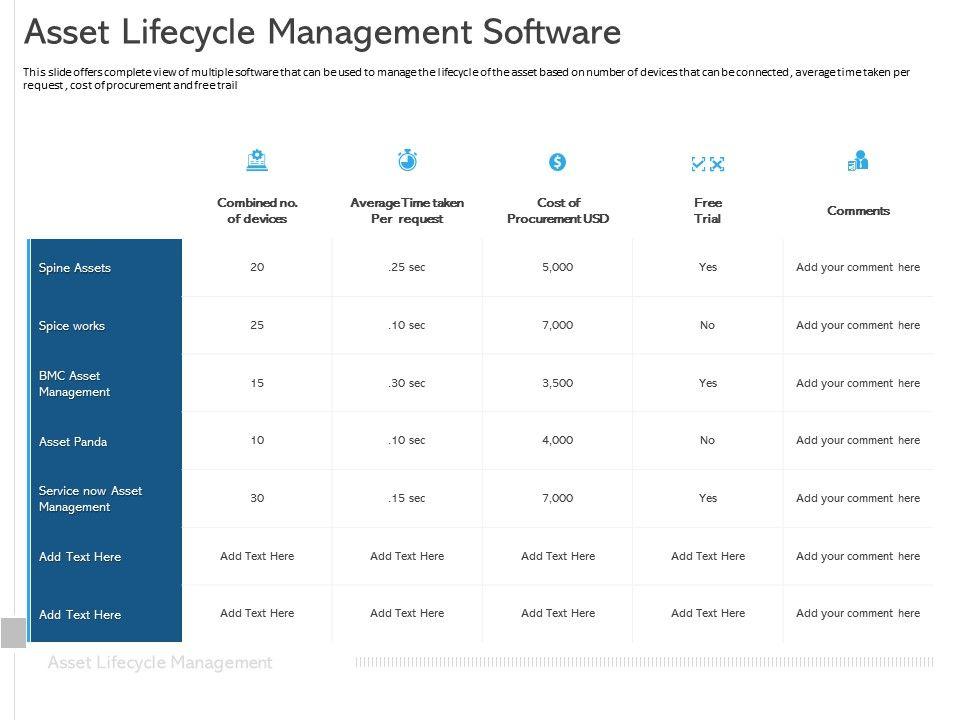The image size is (960, 720).
Task: Click the Service now Asset Management row label
Action: pyautogui.click(x=90, y=499)
